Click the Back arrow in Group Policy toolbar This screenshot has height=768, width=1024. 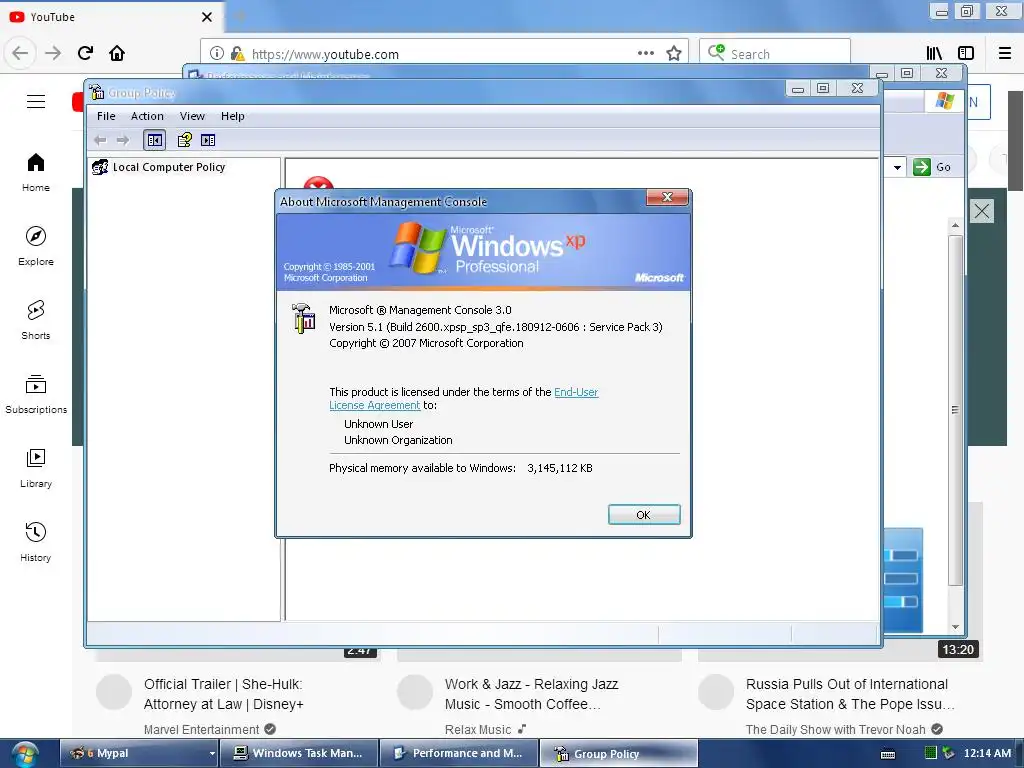(x=100, y=140)
